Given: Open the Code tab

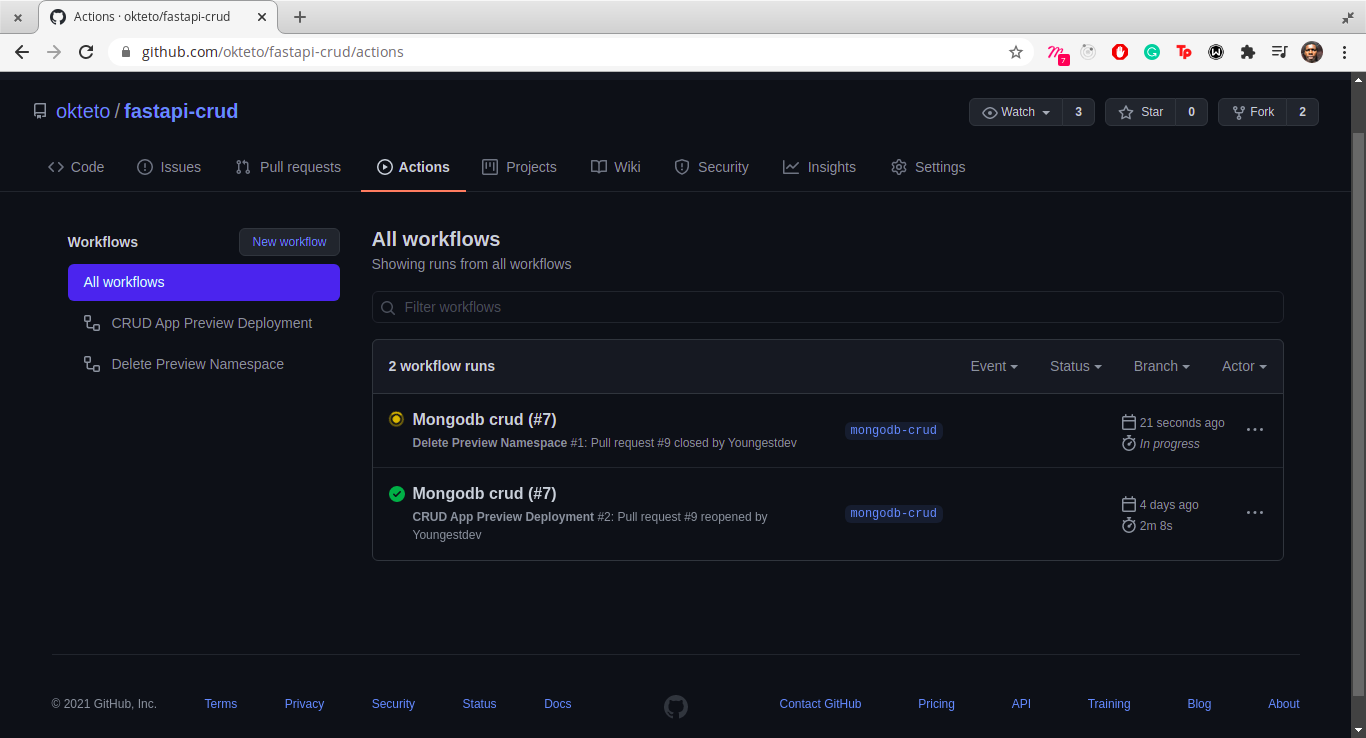Looking at the screenshot, I should click(76, 167).
